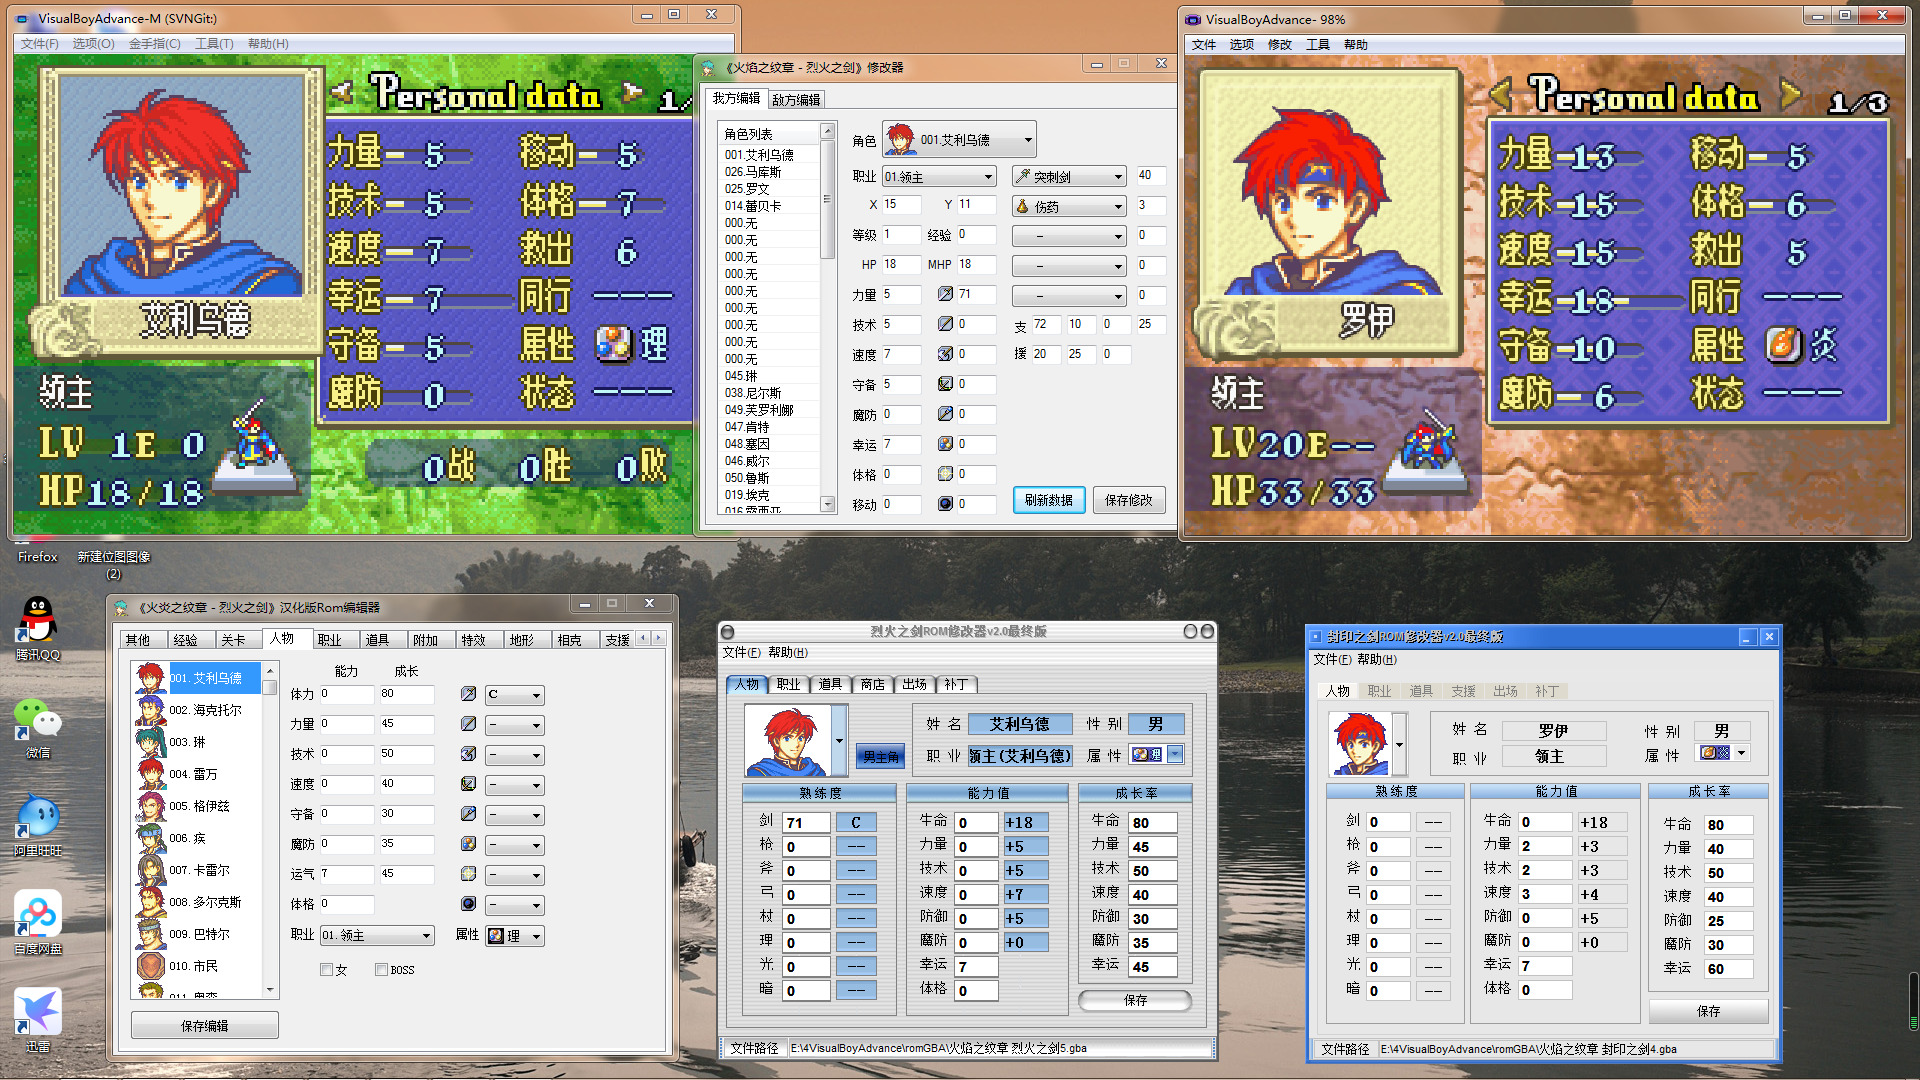This screenshot has width=1920, height=1080.
Task: Open portrait dropdown arrow in 烈火之剑 ROM editor
Action: pos(839,741)
